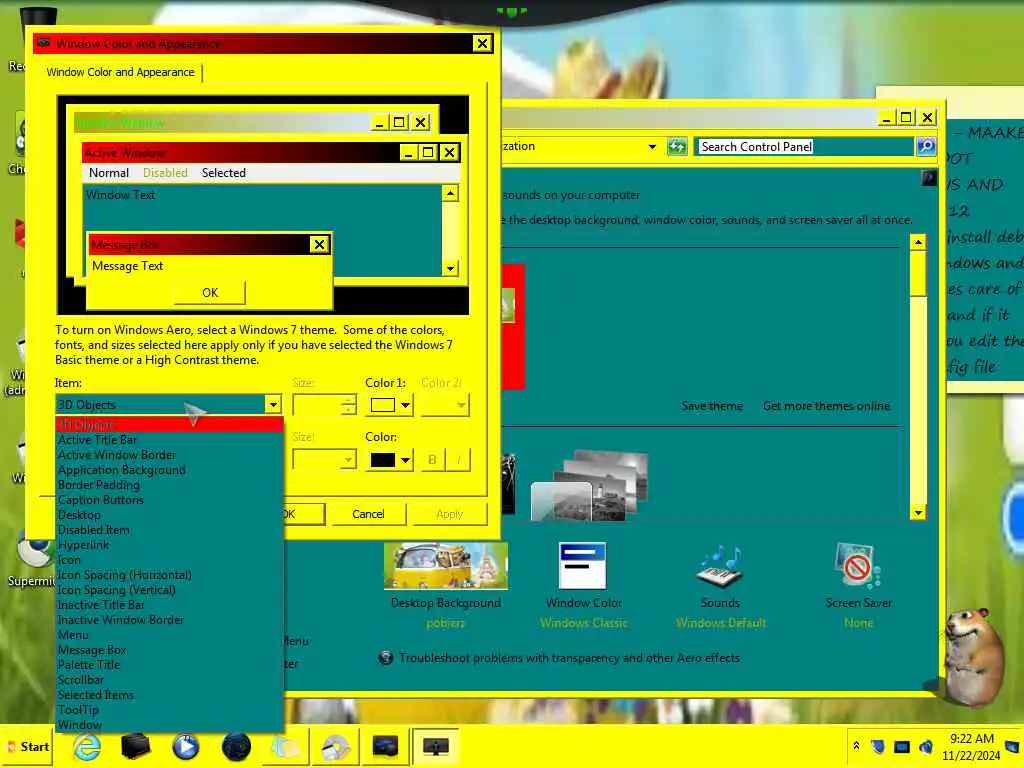Select Desktop in the item list
The height and width of the screenshot is (768, 1024).
pyautogui.click(x=170, y=515)
